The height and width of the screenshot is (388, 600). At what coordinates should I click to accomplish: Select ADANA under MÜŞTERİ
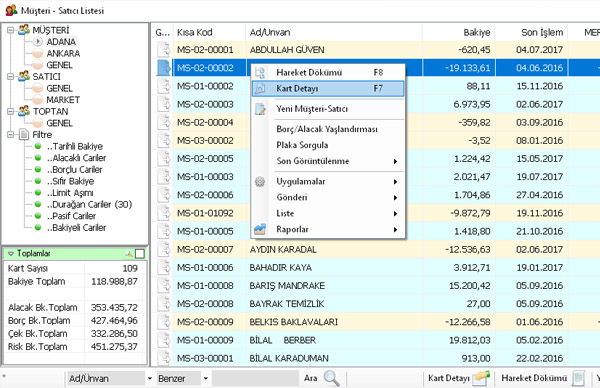coord(61,42)
